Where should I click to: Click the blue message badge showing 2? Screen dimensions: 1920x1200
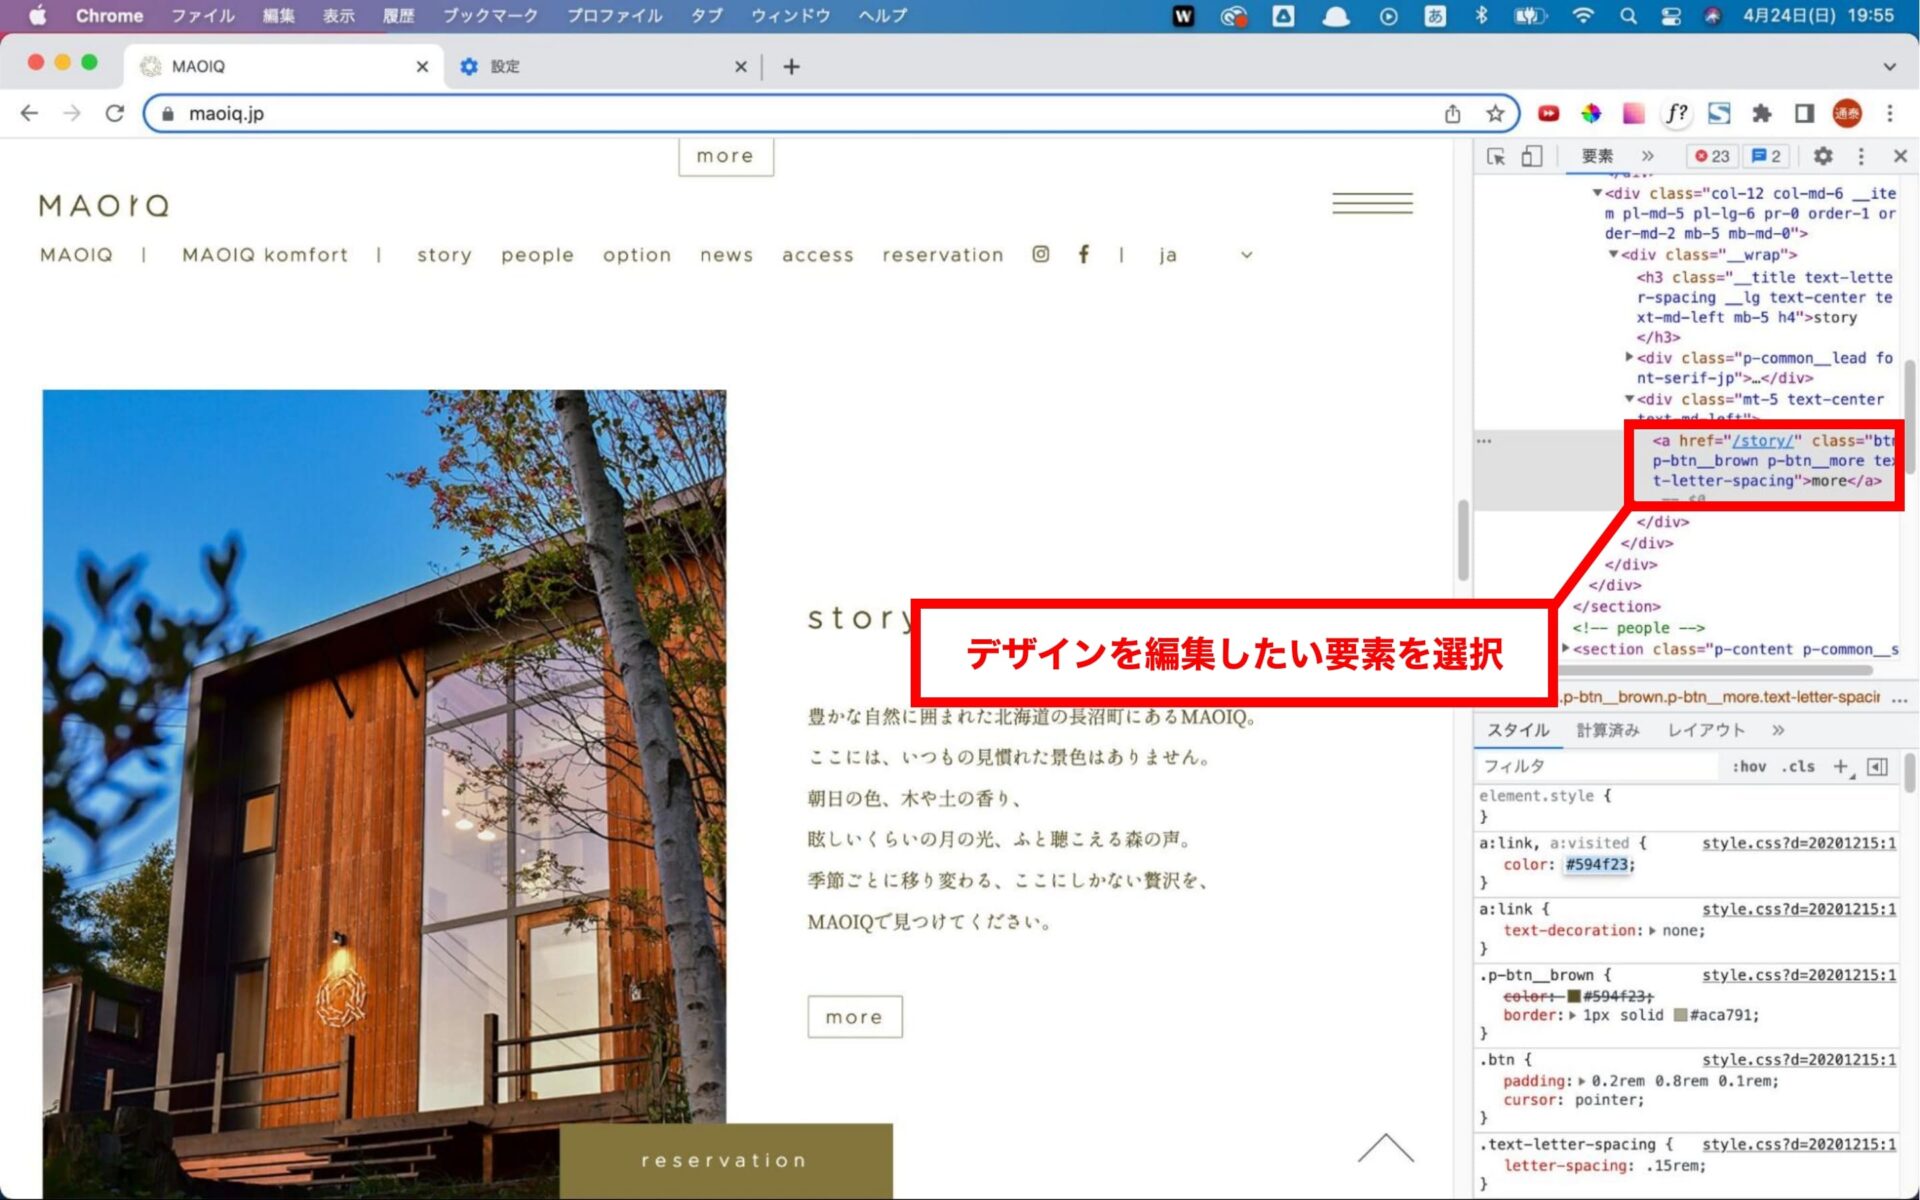click(x=1766, y=156)
